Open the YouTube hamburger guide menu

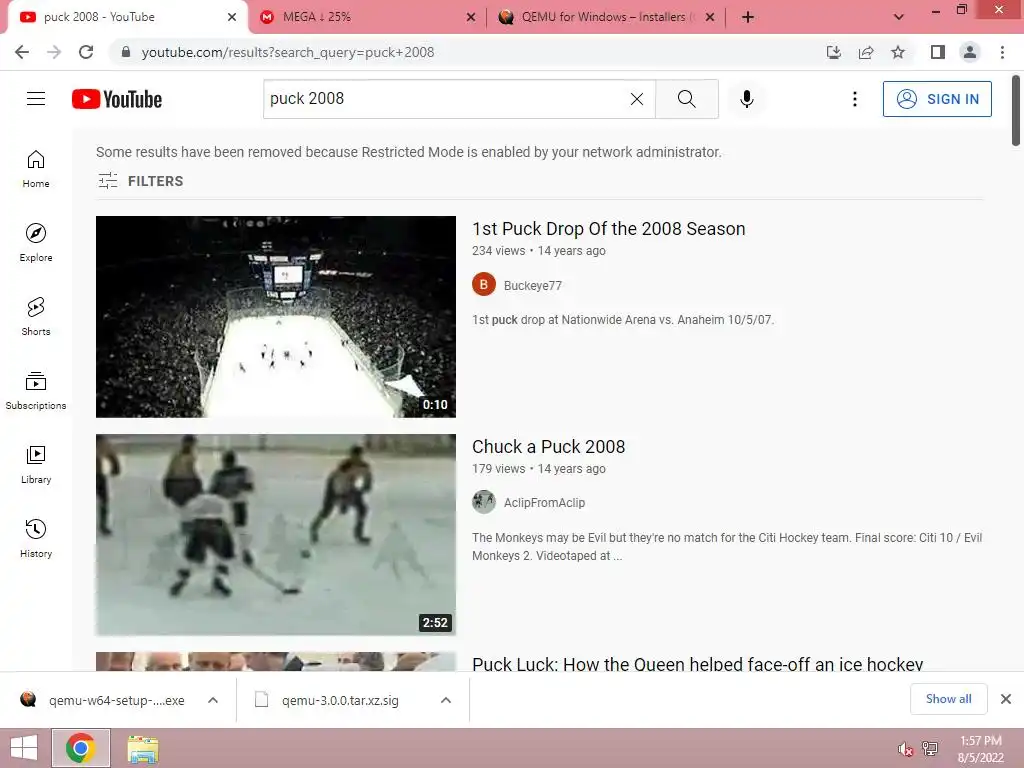tap(36, 99)
